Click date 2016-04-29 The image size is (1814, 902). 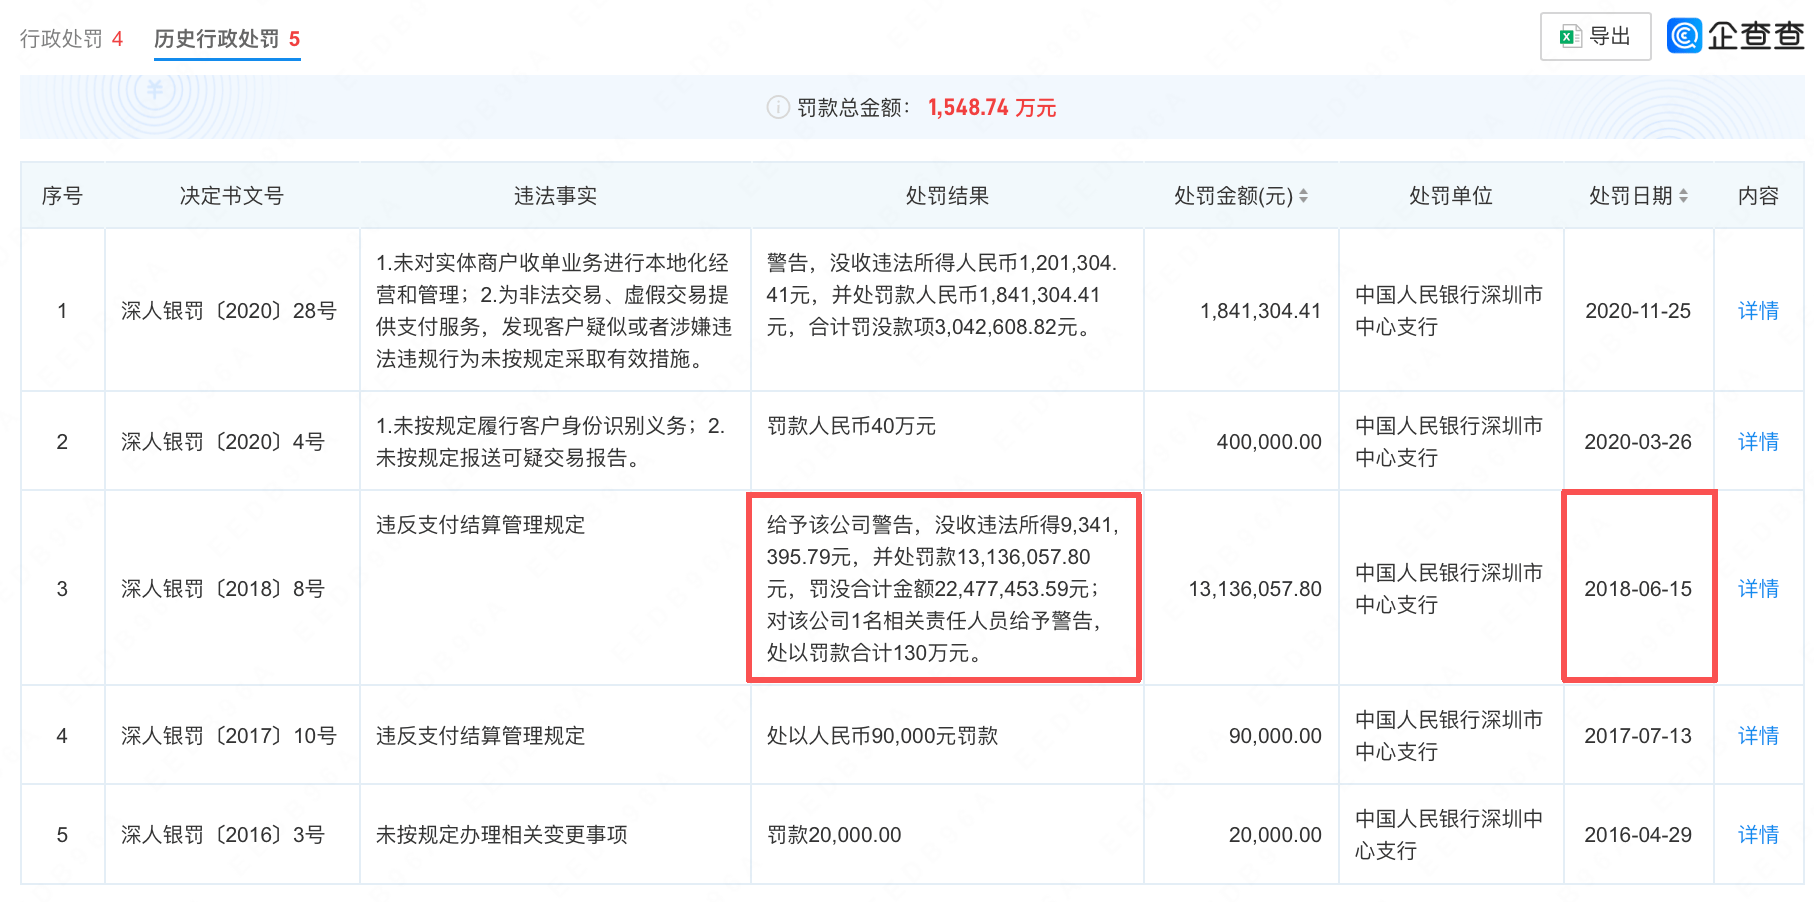(x=1638, y=835)
